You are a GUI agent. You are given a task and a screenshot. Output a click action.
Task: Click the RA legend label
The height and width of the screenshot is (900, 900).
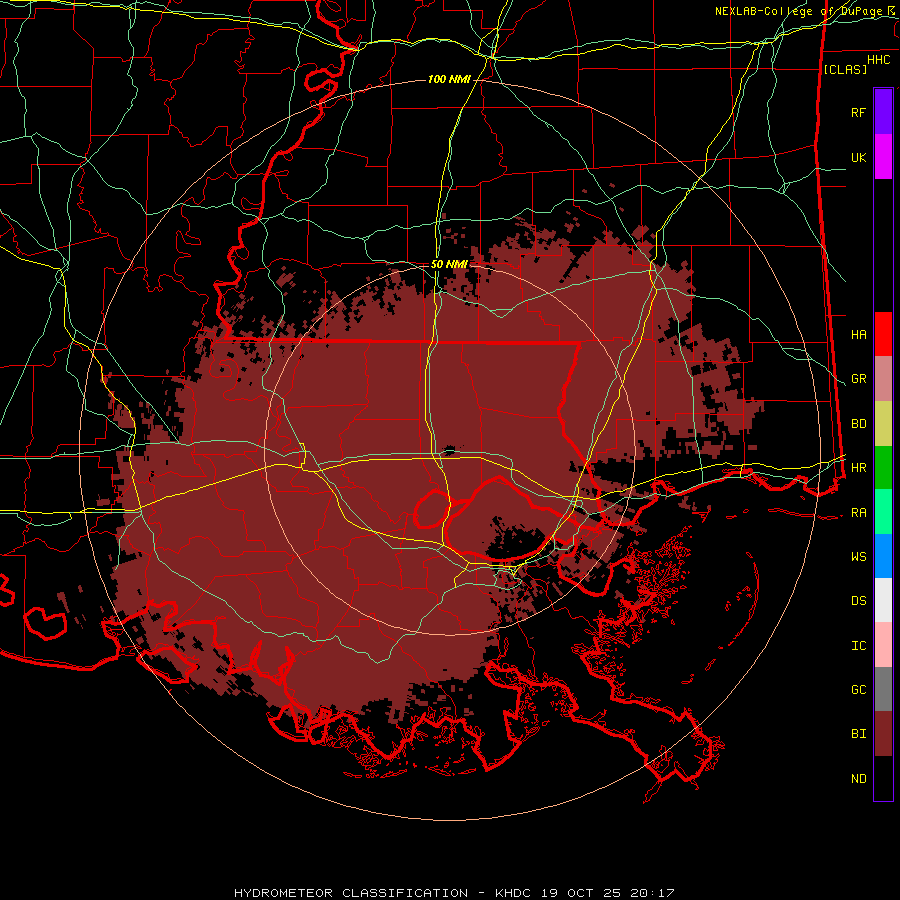pos(858,513)
